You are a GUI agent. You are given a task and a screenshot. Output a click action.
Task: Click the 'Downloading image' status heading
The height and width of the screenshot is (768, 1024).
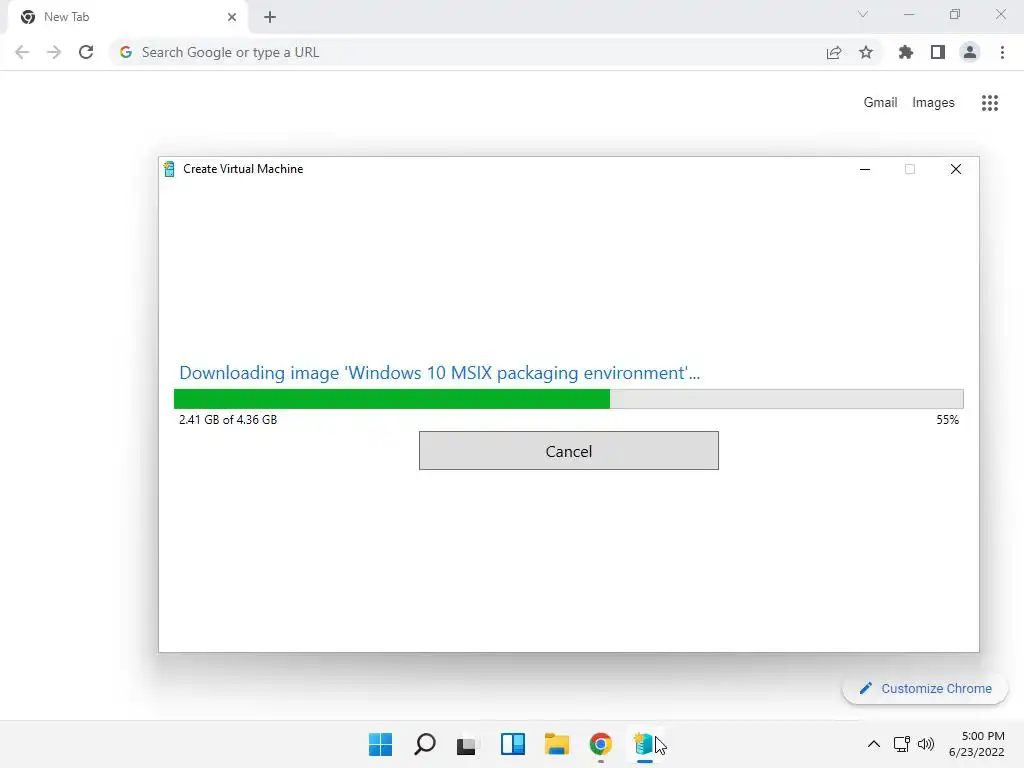(x=440, y=373)
